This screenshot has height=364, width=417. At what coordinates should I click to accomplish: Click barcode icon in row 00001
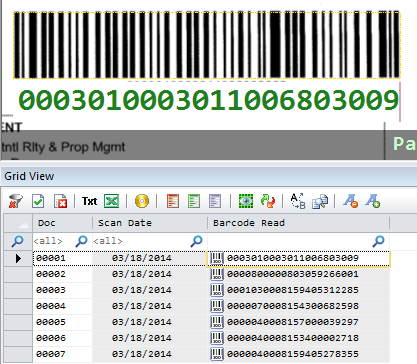[x=217, y=258]
